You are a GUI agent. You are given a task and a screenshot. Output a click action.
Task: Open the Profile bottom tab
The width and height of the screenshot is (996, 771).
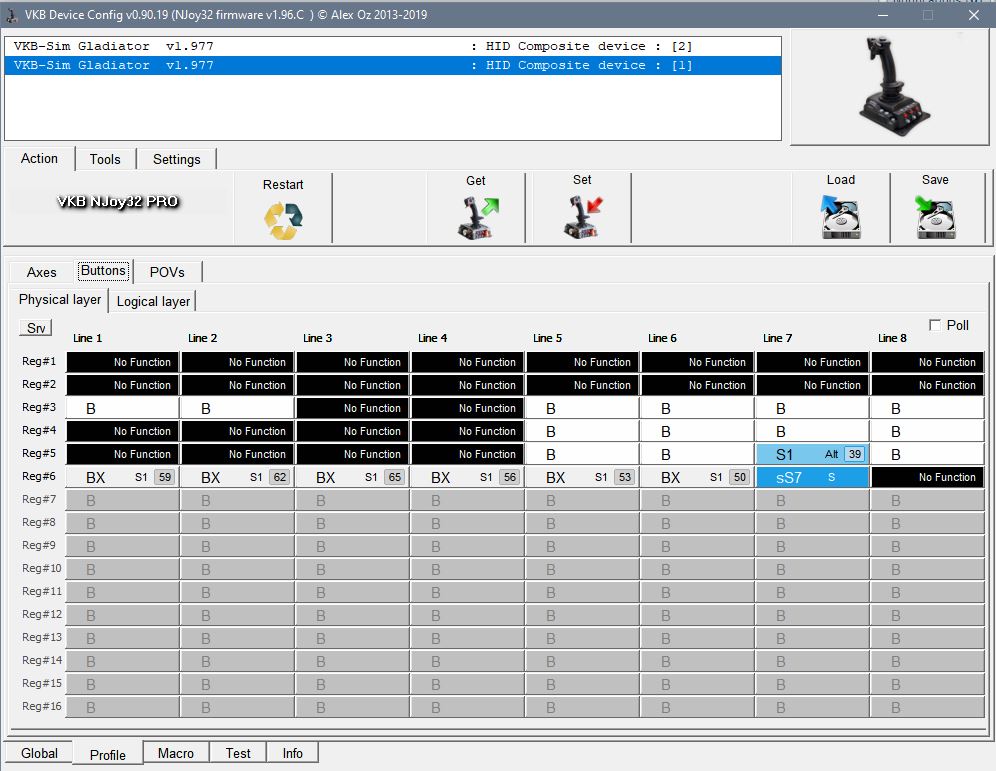(107, 754)
